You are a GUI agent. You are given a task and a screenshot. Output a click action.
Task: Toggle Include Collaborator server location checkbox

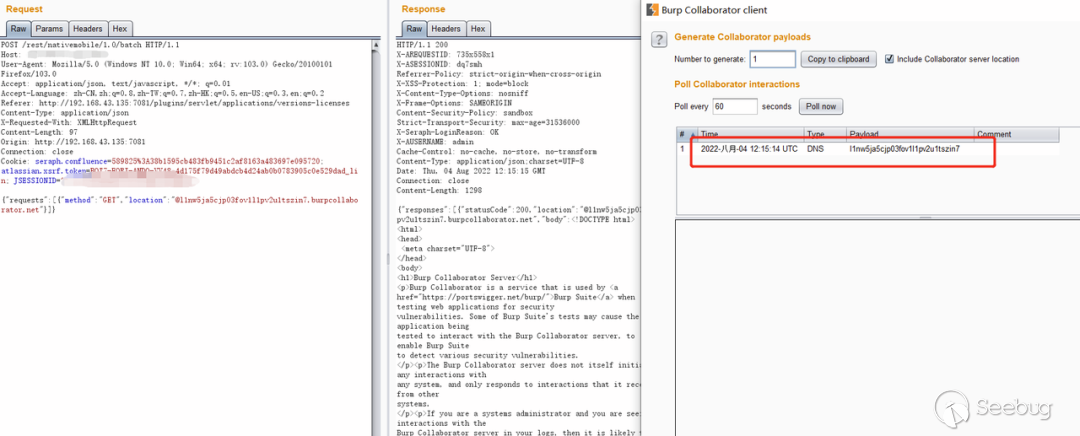tap(890, 59)
